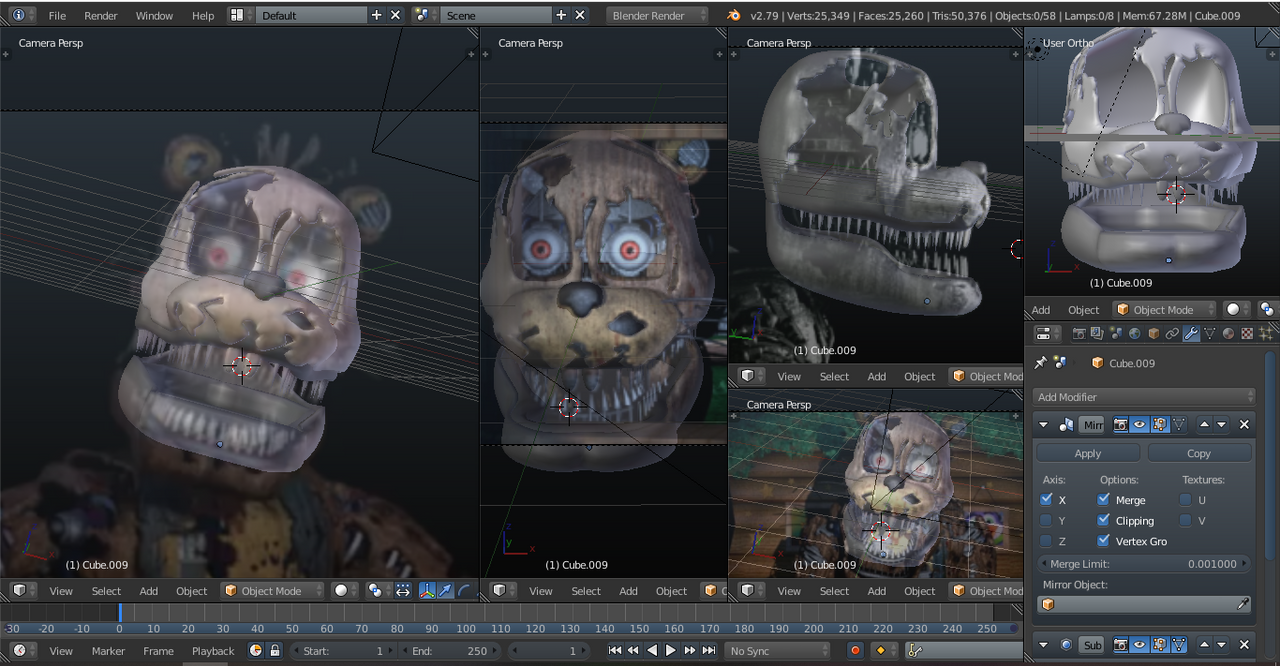Viewport: 1280px width, 666px height.
Task: Open the Object properties tab (orange cube)
Action: tap(1154, 334)
